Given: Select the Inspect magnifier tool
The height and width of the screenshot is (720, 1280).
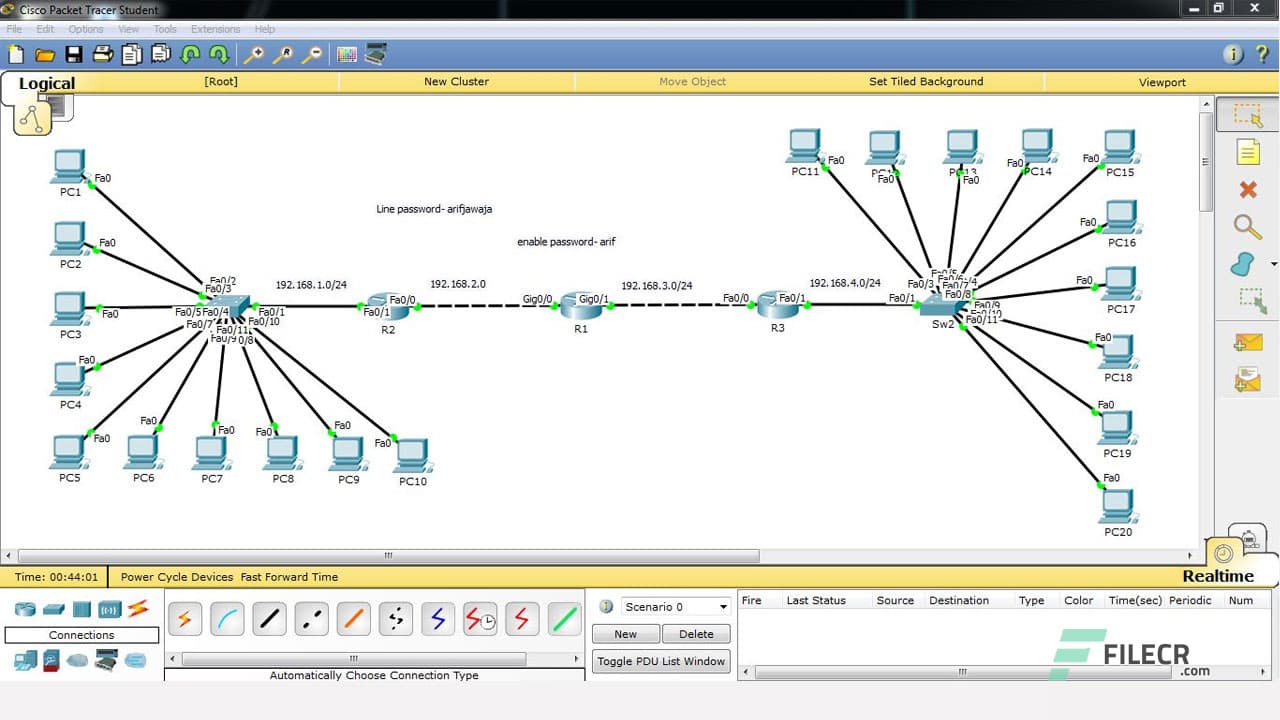Looking at the screenshot, I should tap(1249, 228).
